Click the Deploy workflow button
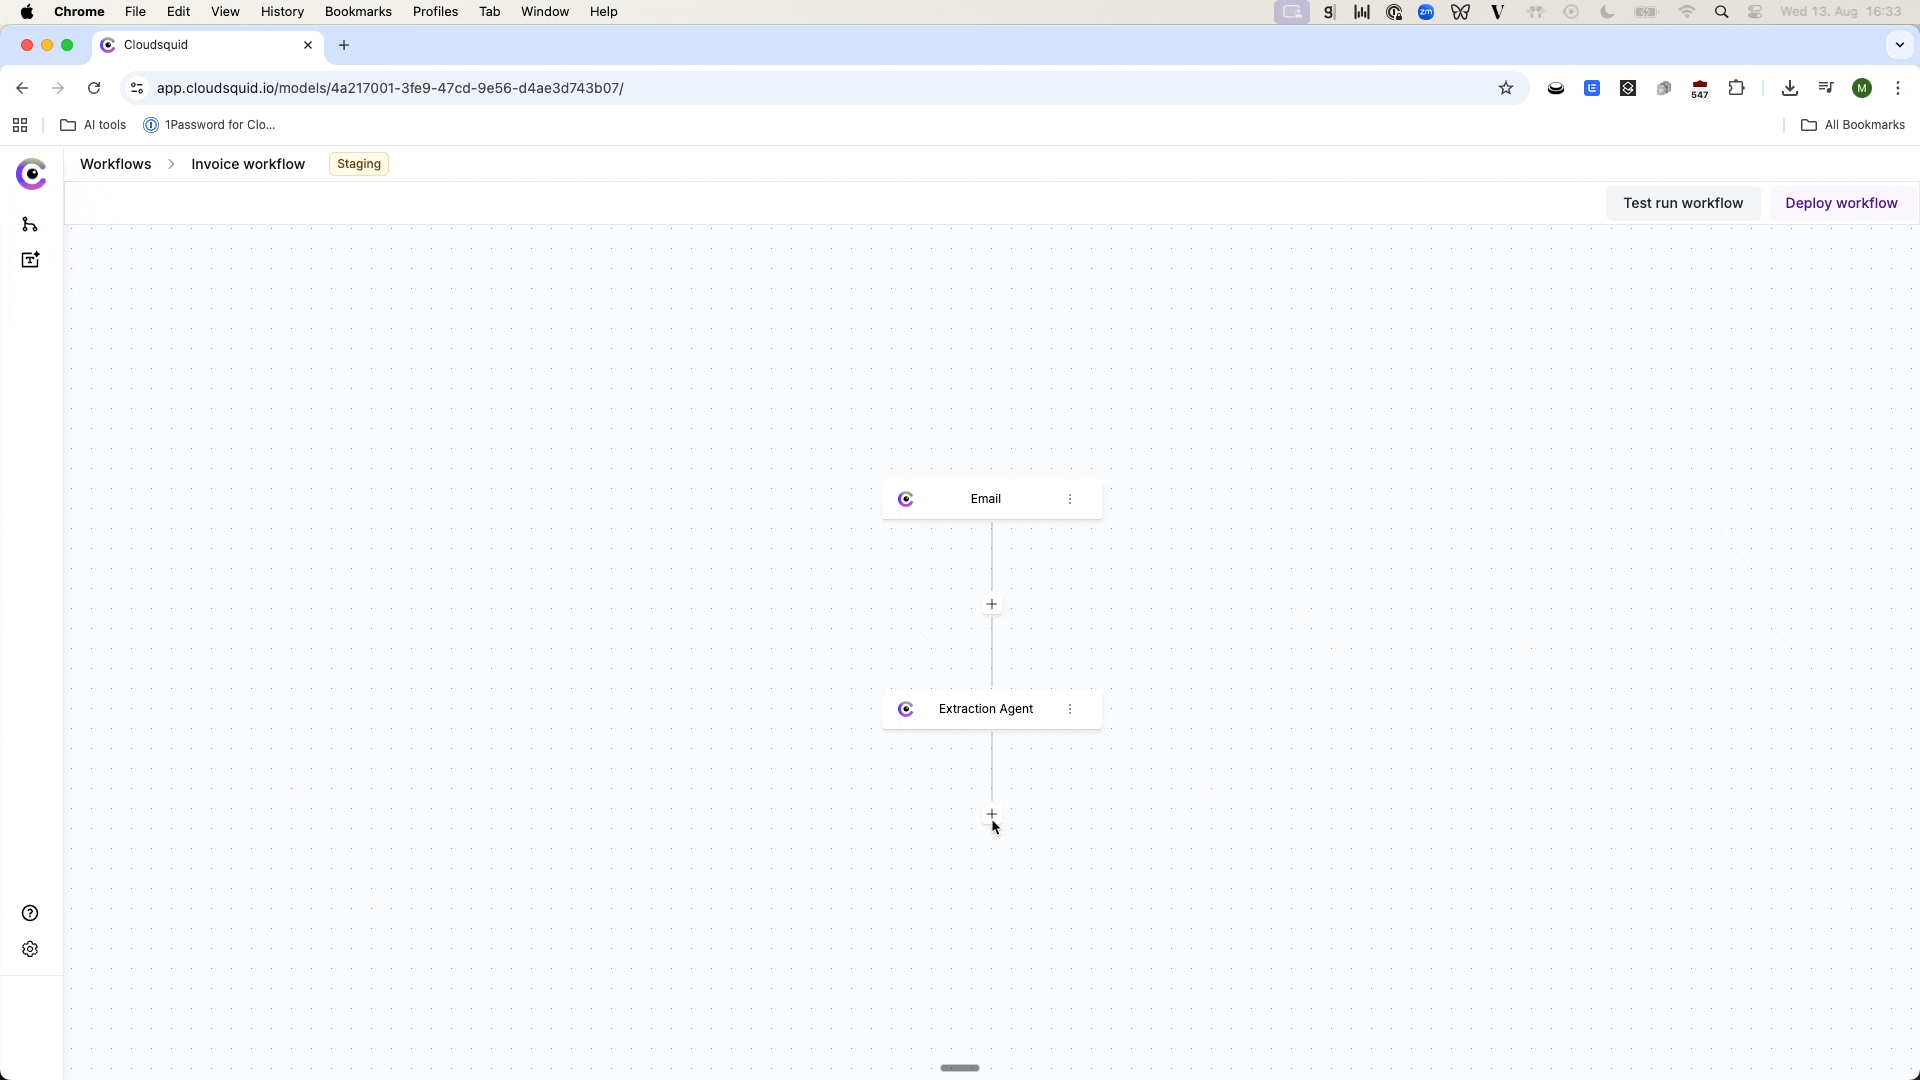Viewport: 1920px width, 1080px height. click(1840, 203)
